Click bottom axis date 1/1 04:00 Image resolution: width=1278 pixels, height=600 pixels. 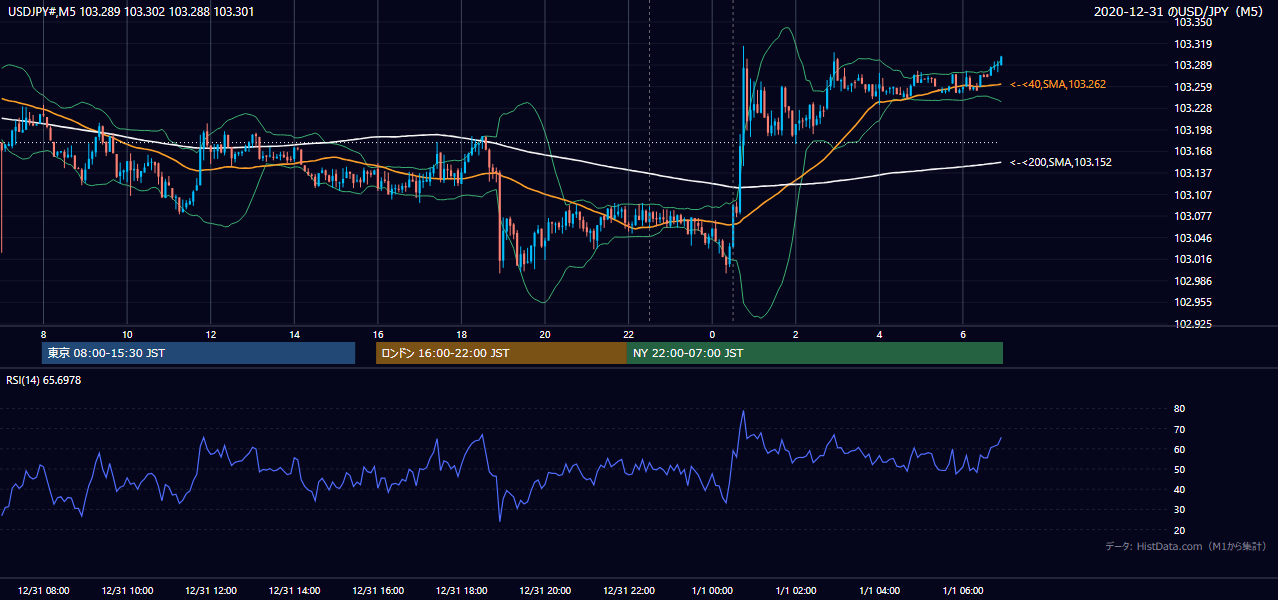point(879,591)
